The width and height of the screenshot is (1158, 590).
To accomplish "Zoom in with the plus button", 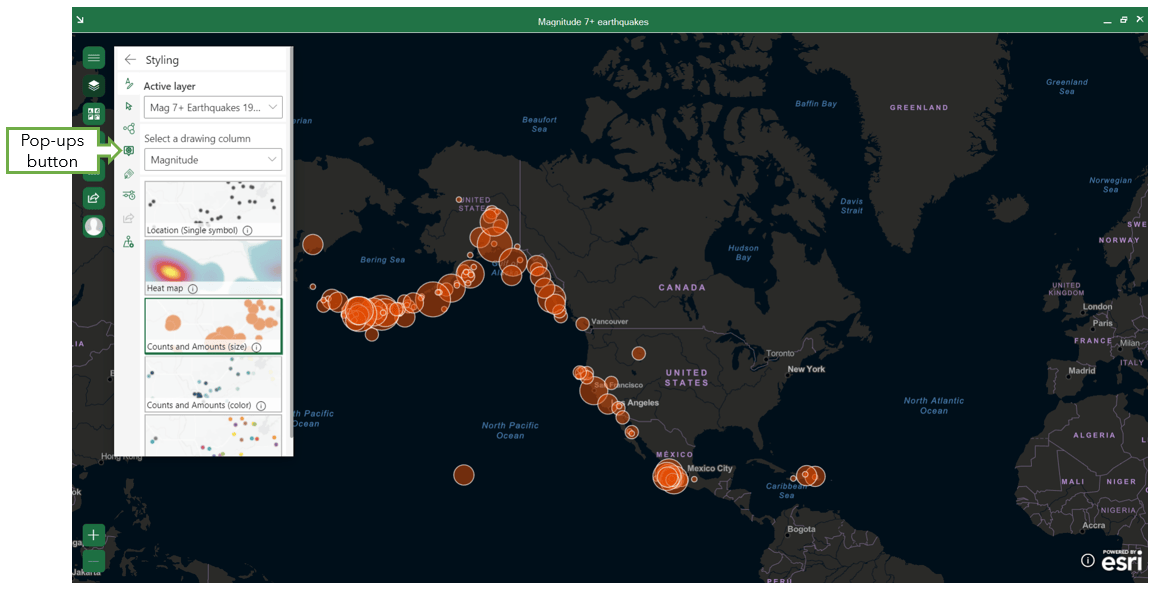I will click(x=94, y=535).
